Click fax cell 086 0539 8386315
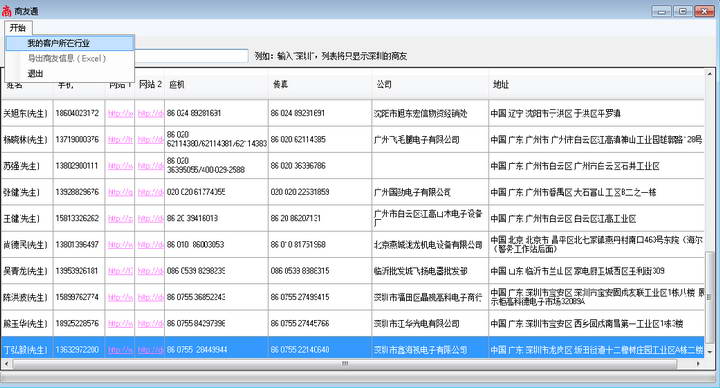Screen dimensions: 720x388 [320, 271]
